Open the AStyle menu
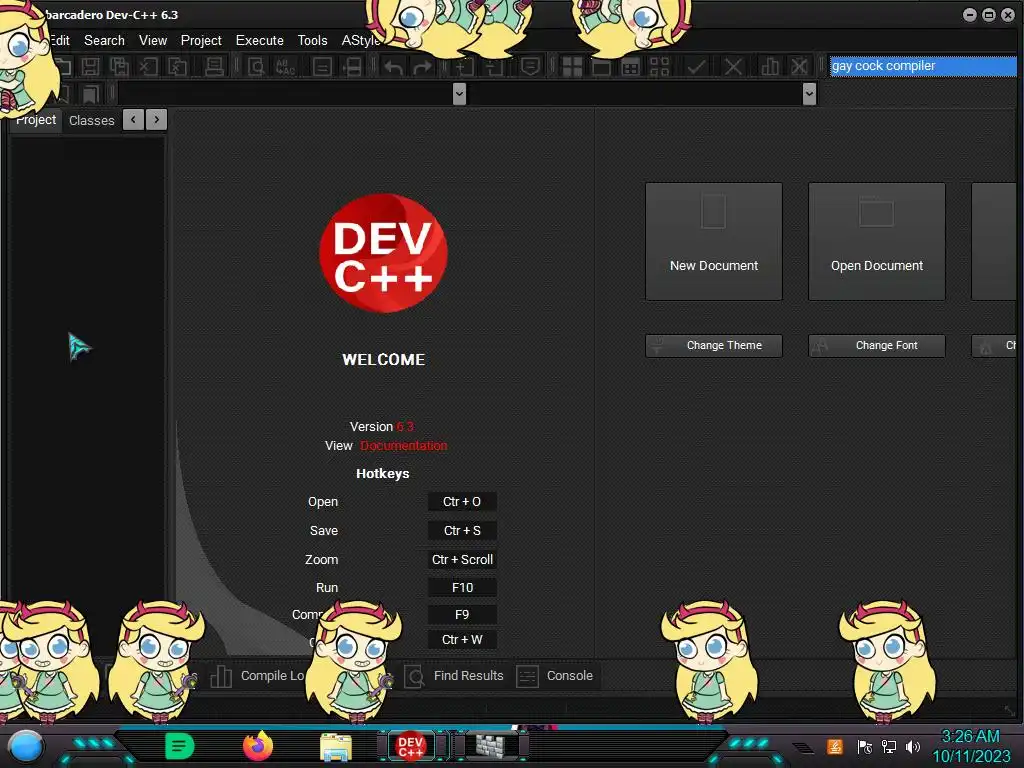 coord(360,40)
